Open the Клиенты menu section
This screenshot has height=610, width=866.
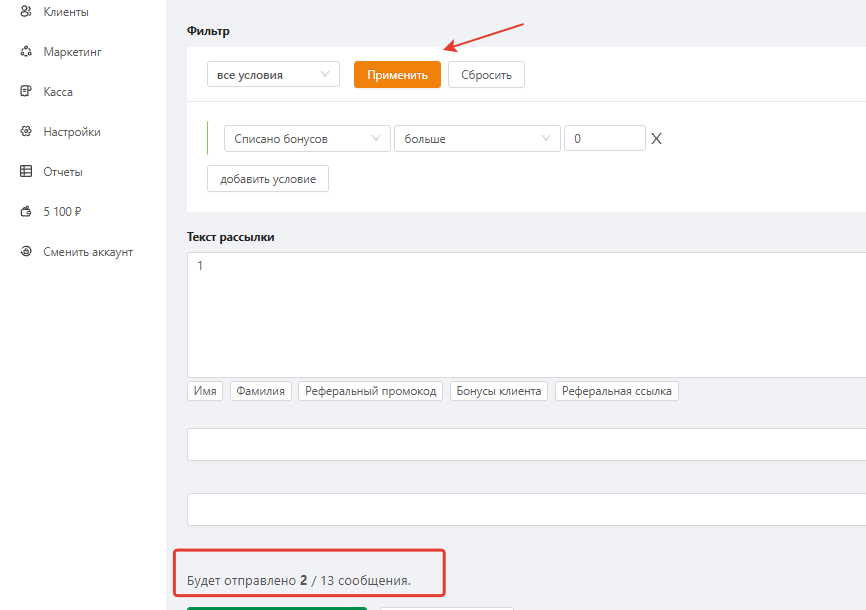tap(66, 12)
